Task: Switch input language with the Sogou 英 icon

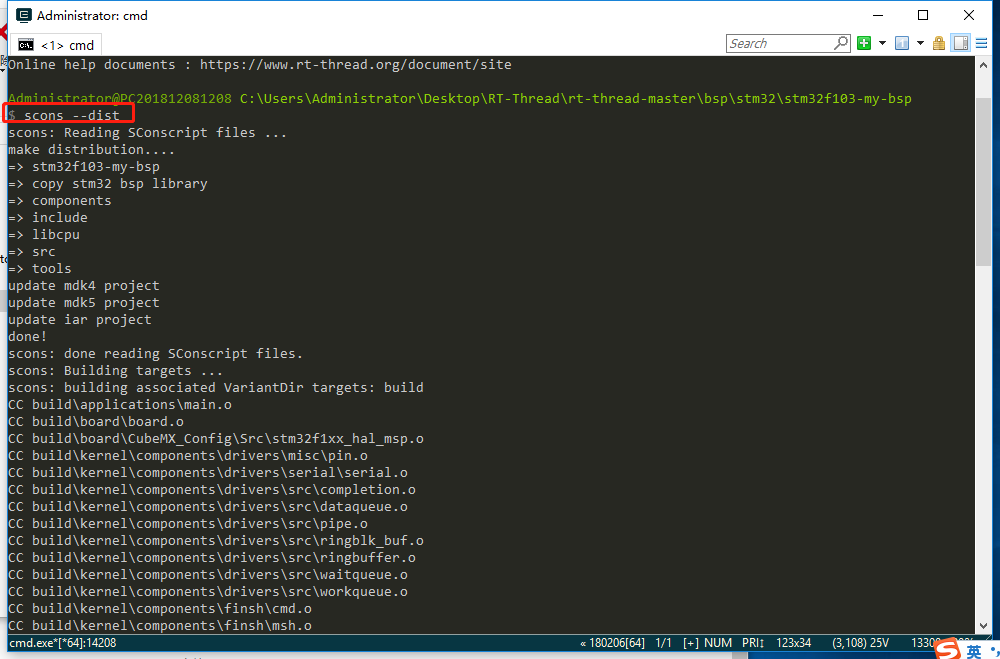Action: [973, 648]
